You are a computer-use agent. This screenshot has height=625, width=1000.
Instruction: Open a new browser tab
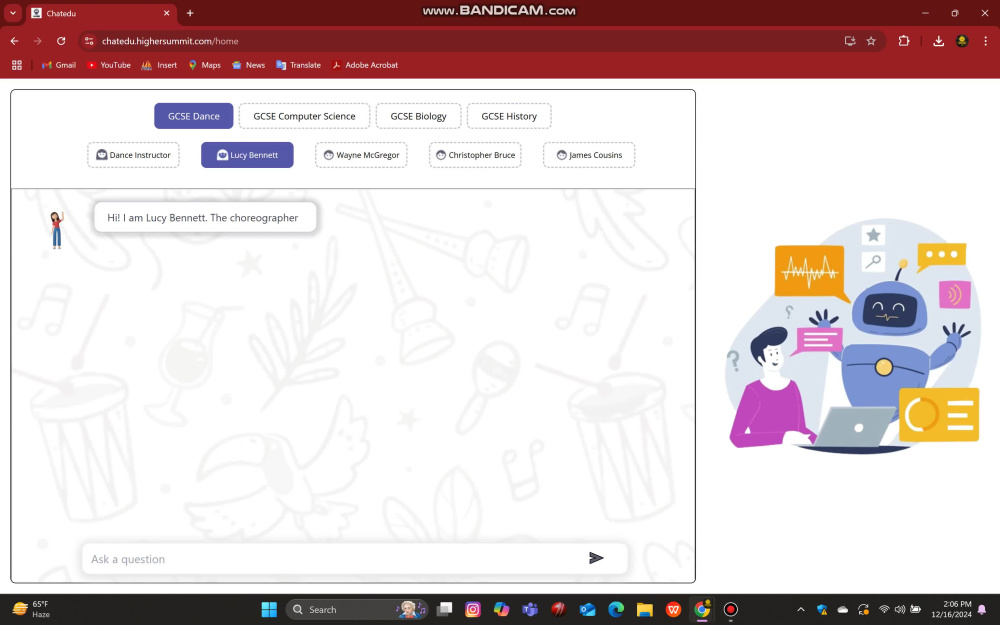tap(190, 13)
